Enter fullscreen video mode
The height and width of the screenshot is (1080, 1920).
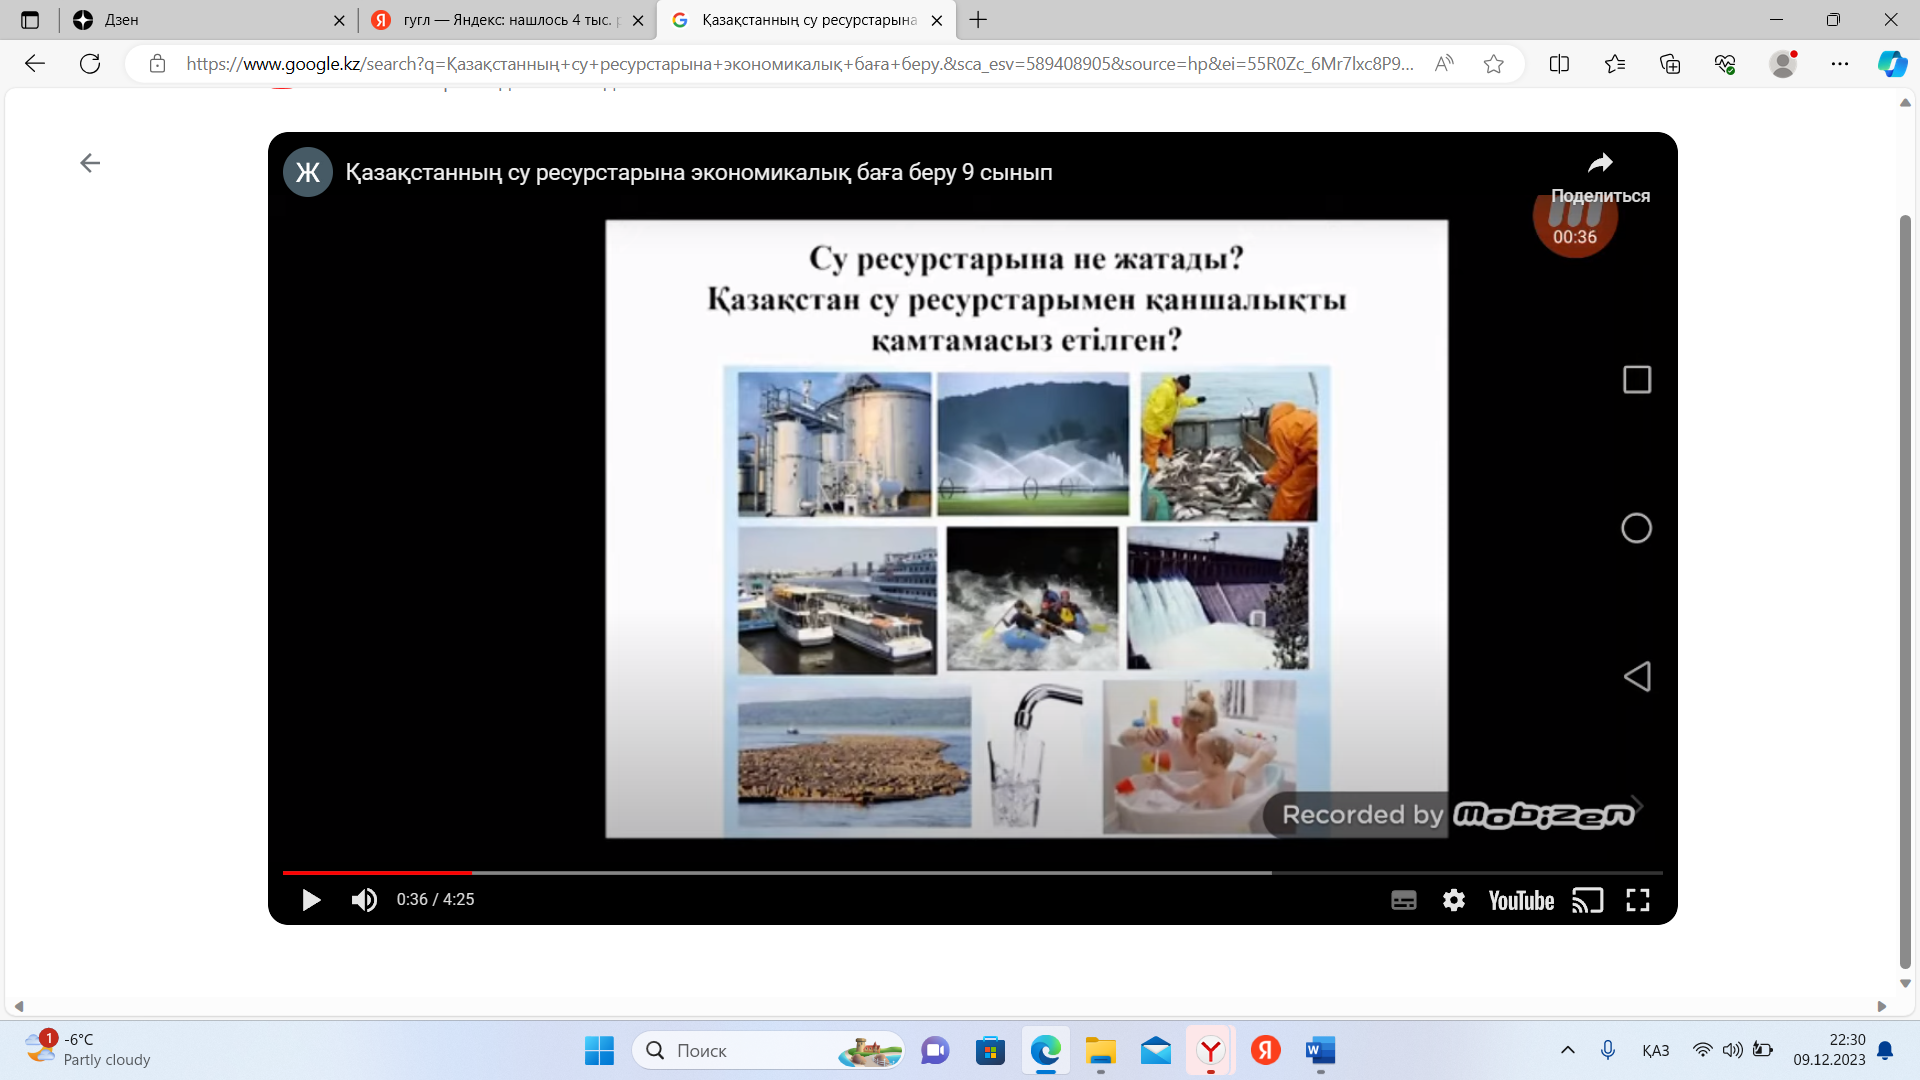(x=1637, y=900)
